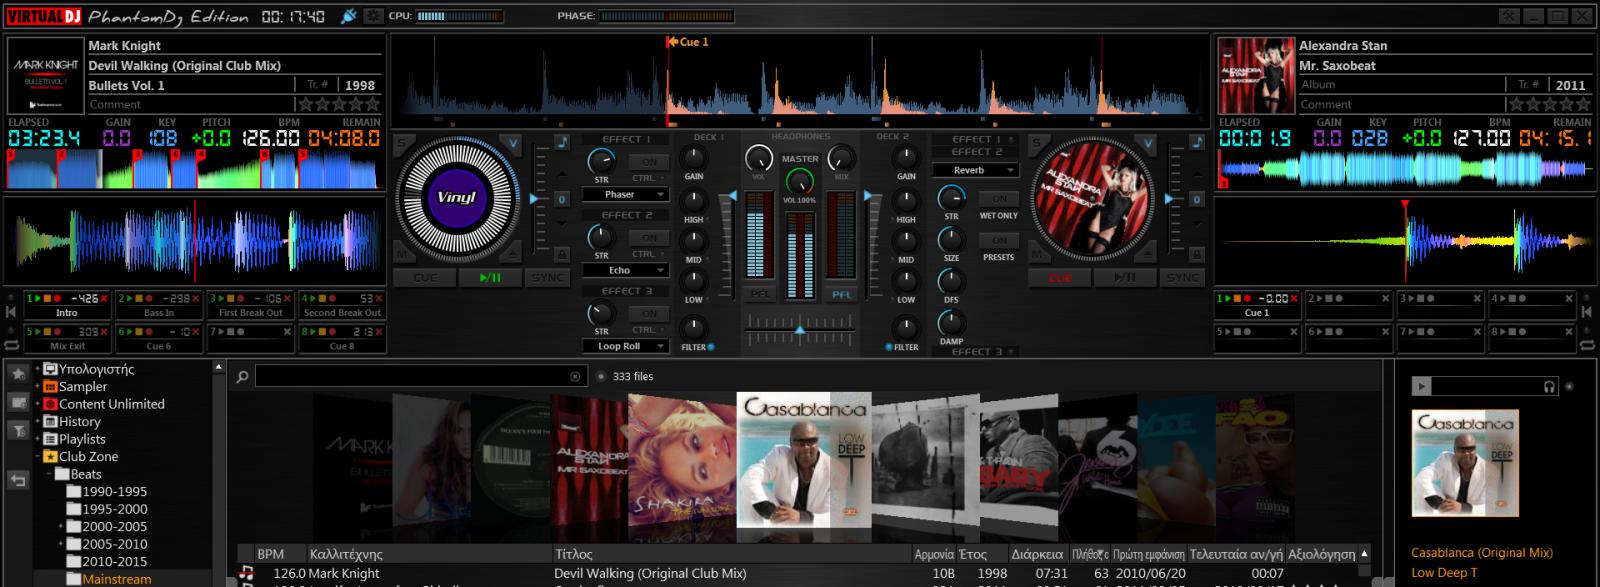Click the funnel filter icon in the browser sidebar
Image resolution: width=1600 pixels, height=587 pixels.
click(x=18, y=431)
